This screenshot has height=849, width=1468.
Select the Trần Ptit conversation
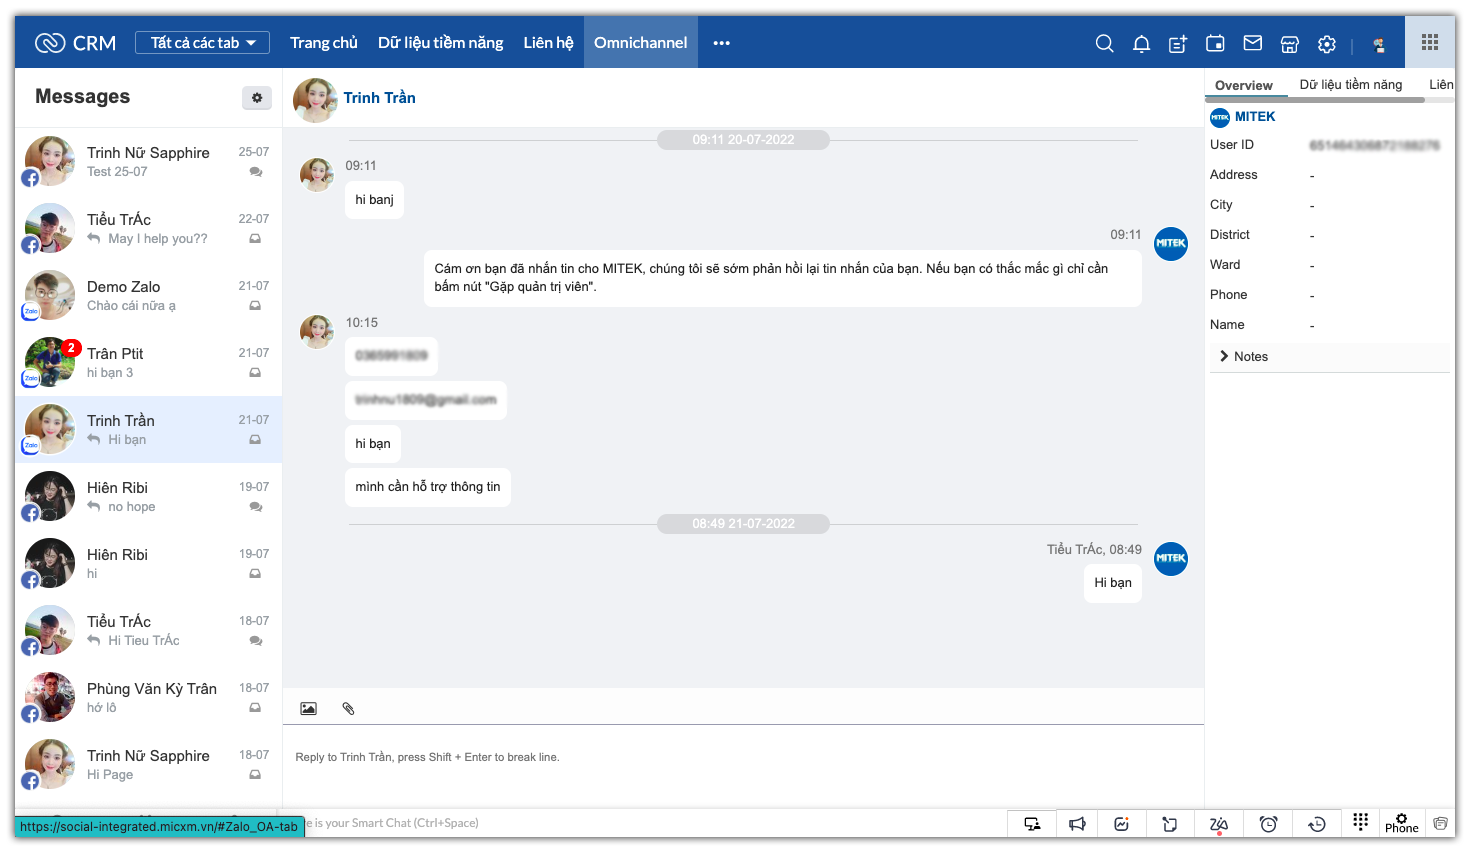click(148, 362)
